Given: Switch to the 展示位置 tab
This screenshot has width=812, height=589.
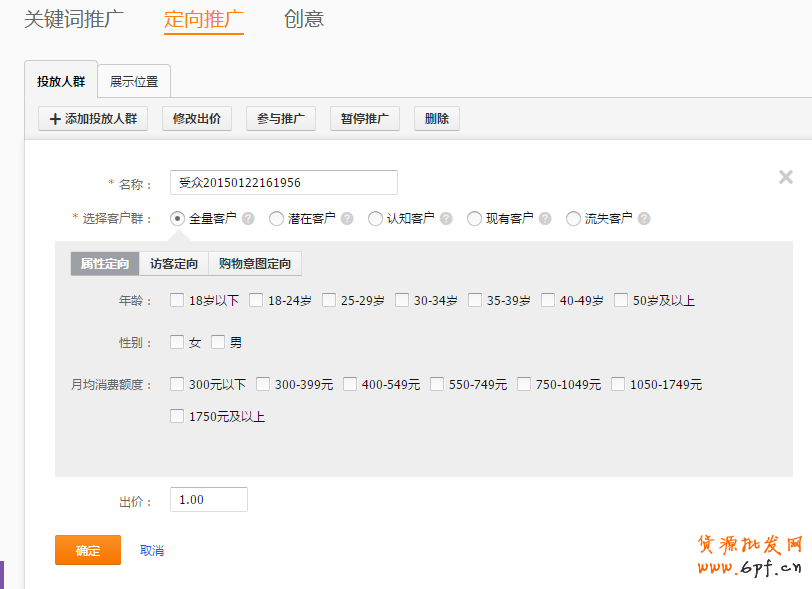Looking at the screenshot, I should (x=134, y=82).
